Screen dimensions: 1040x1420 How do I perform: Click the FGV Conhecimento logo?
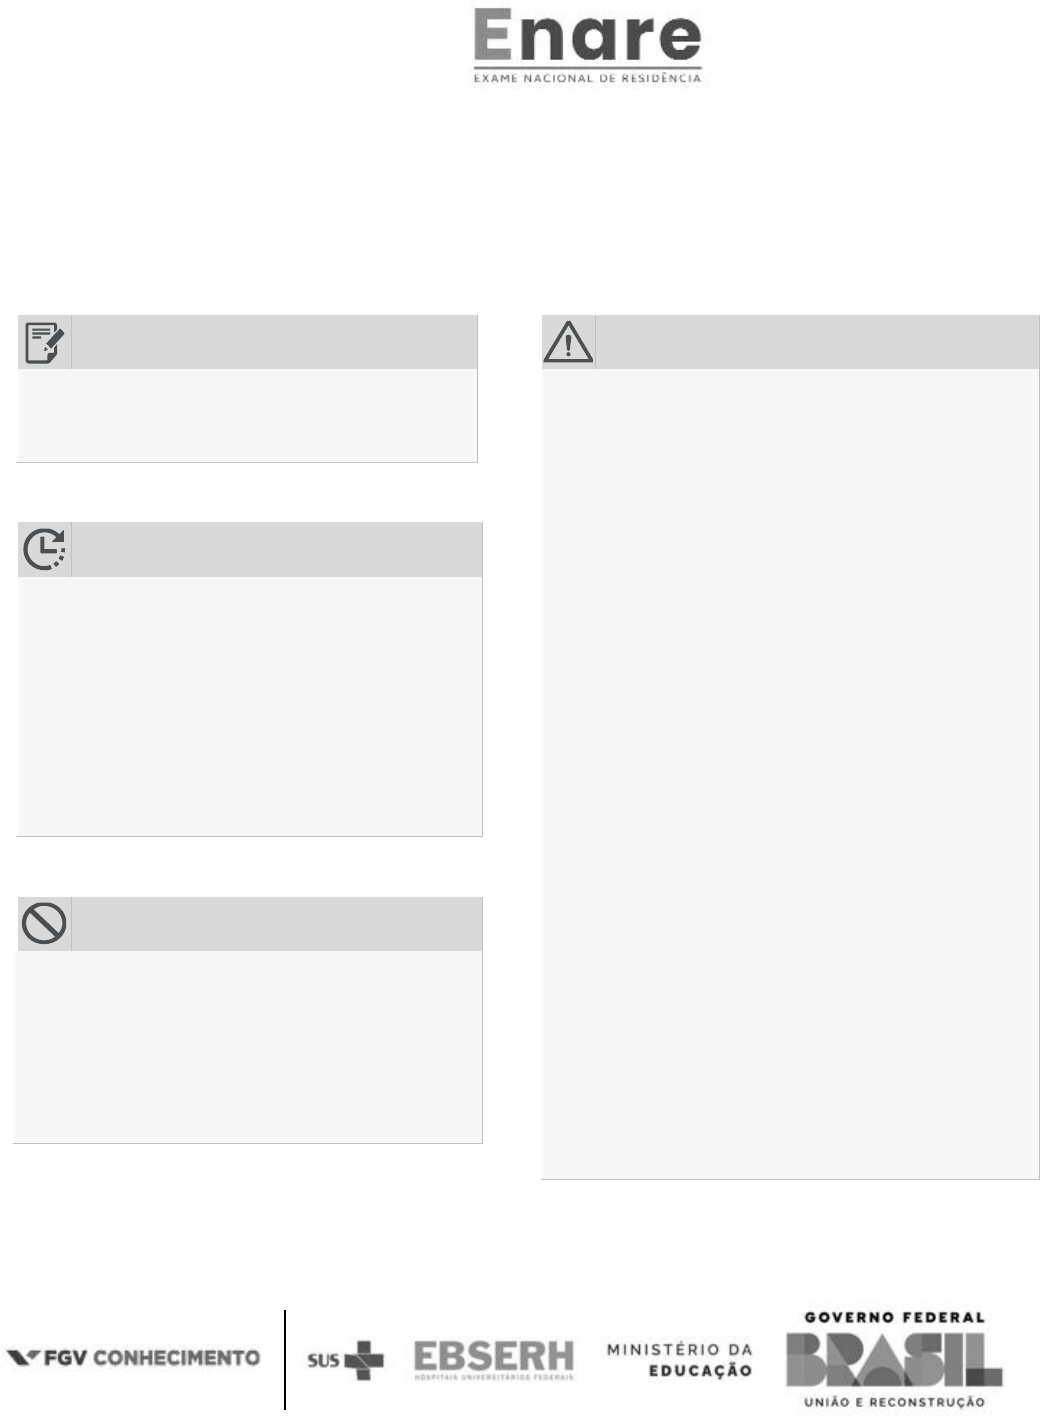point(133,1358)
